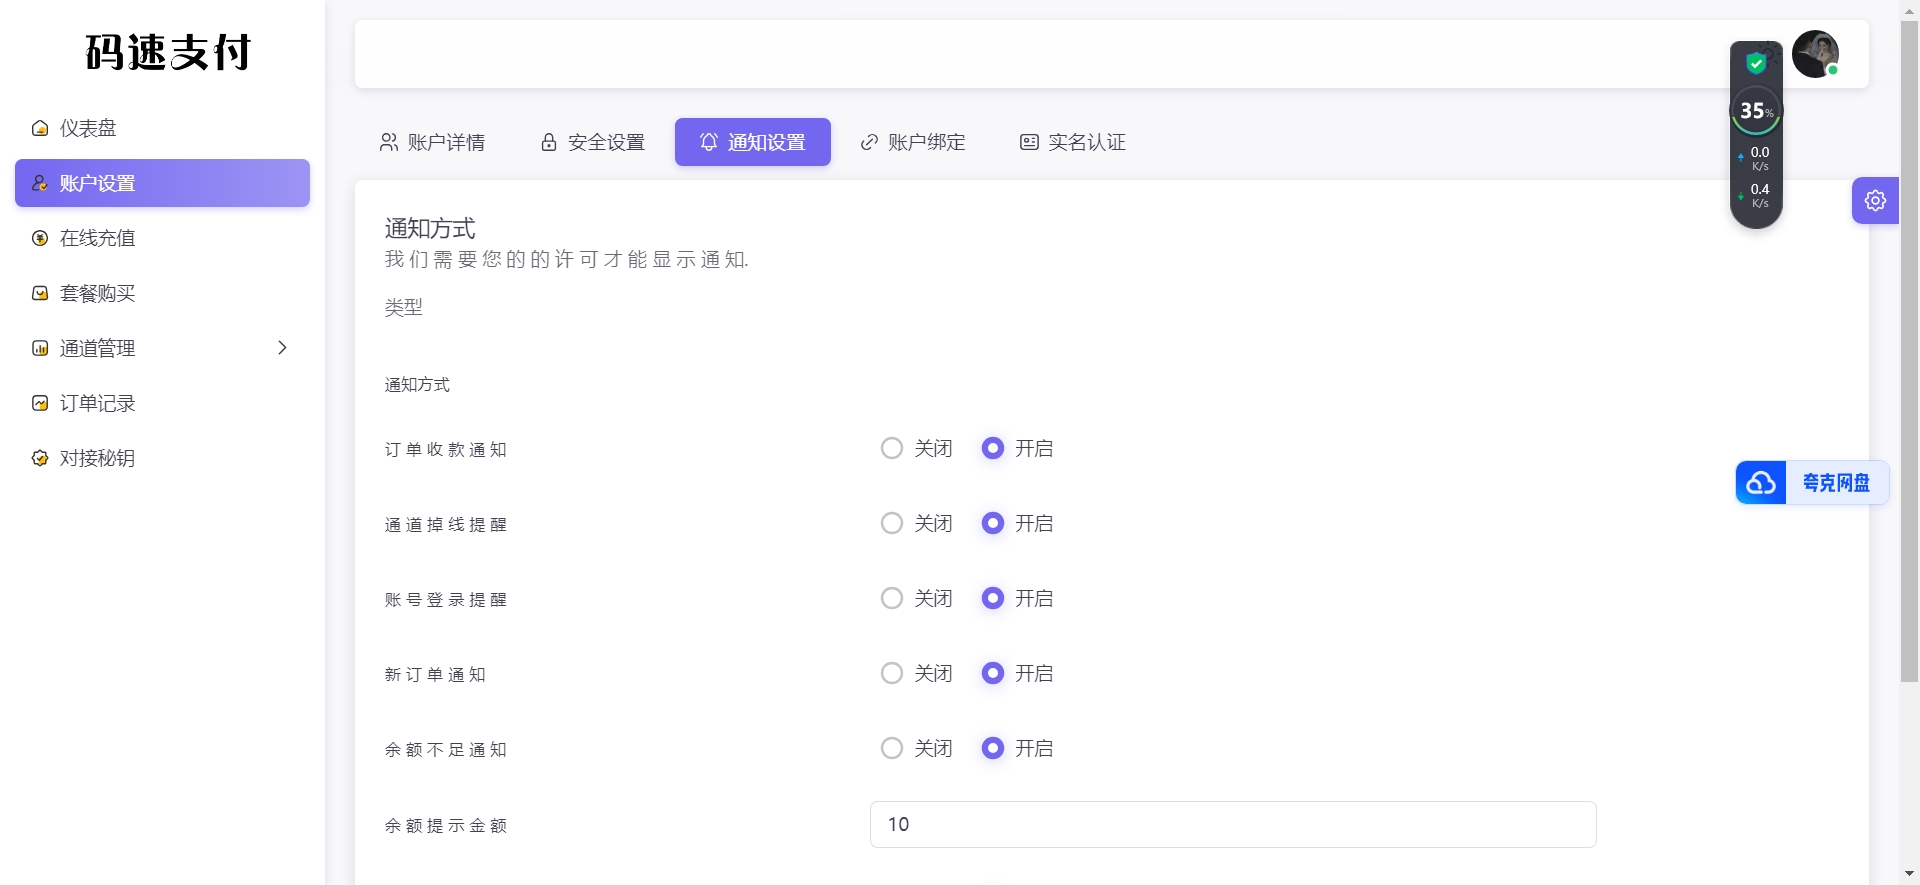The image size is (1920, 885).
Task: Click the 余额提示金额 input field
Action: (x=1232, y=824)
